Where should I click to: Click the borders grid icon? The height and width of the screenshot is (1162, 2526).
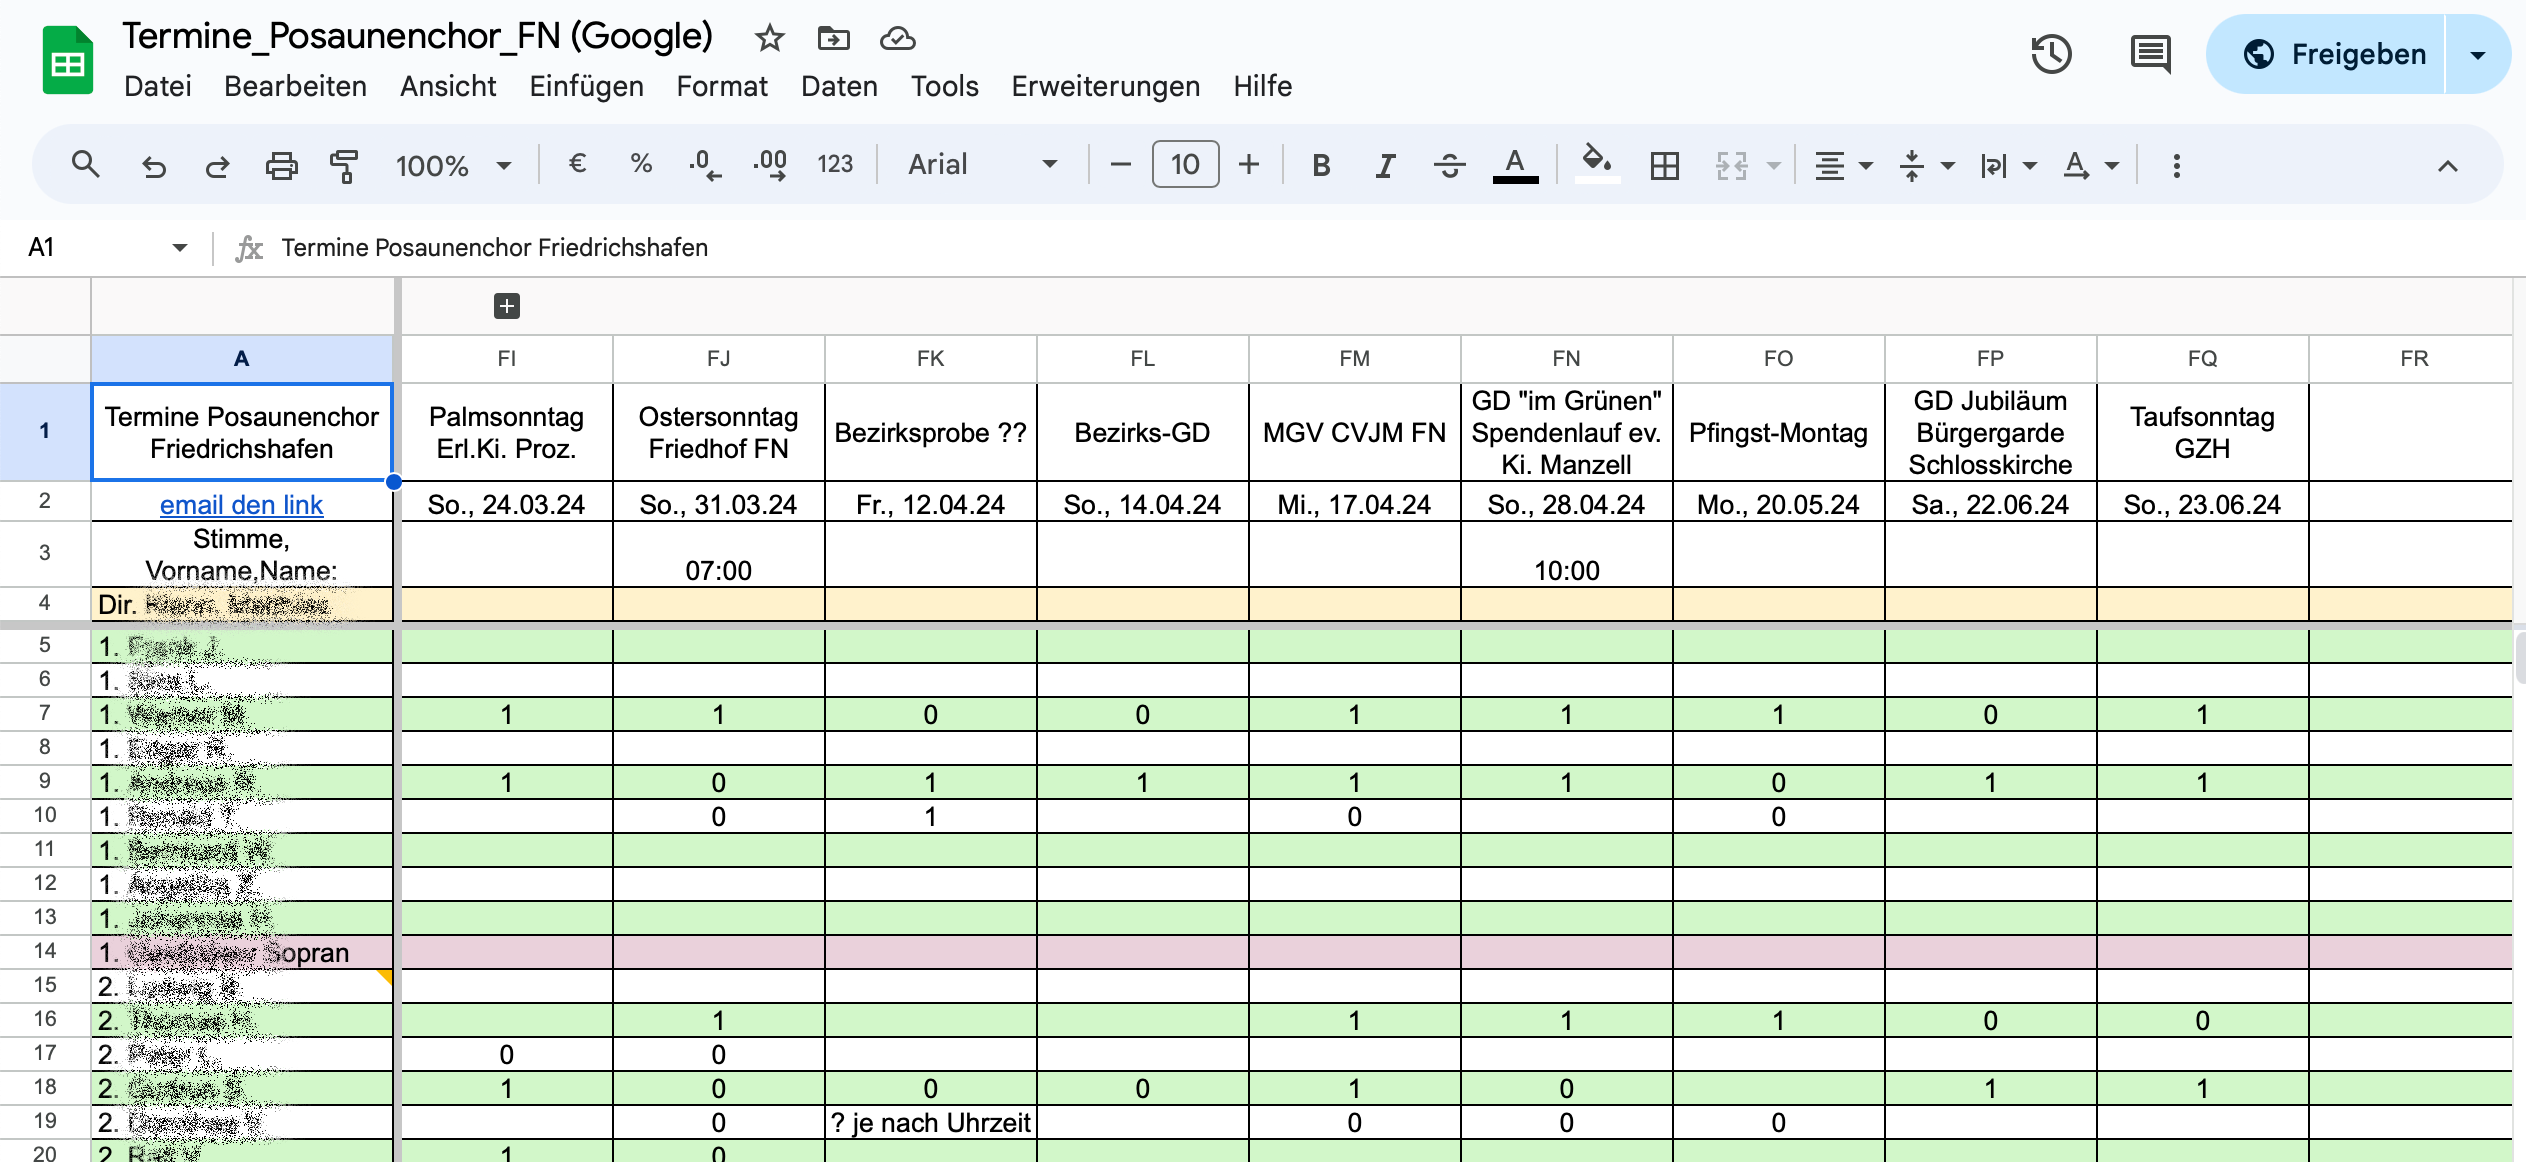tap(1664, 165)
